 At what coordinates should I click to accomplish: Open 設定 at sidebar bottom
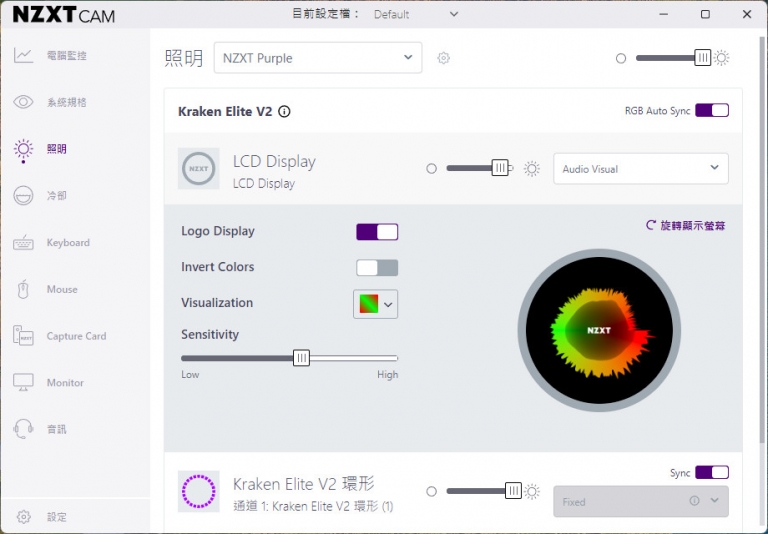[56, 517]
